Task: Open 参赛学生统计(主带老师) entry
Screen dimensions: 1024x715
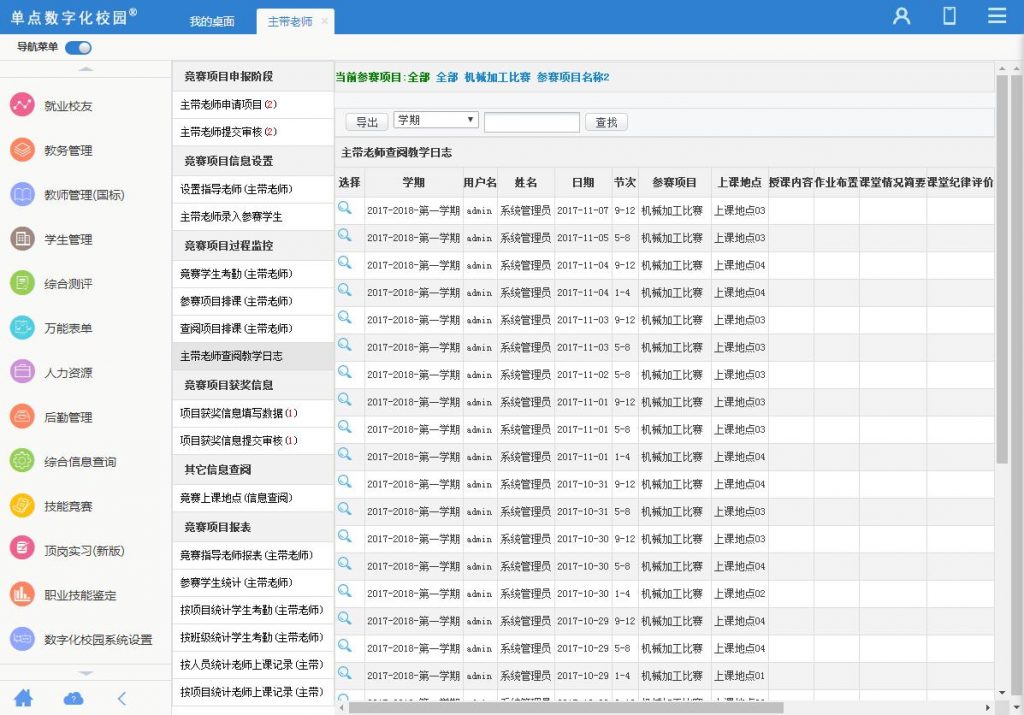Action: (x=253, y=583)
